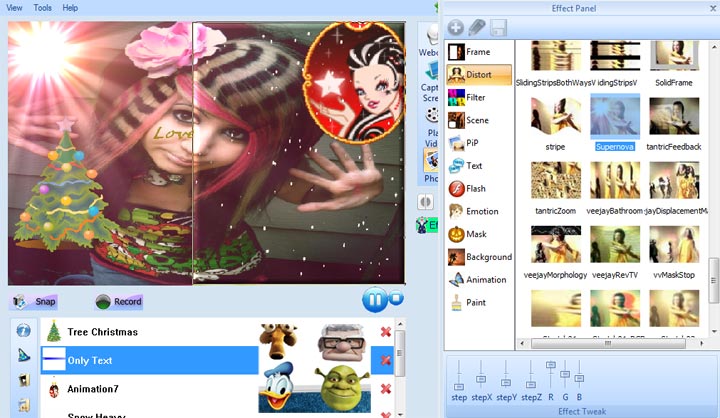Click effect gallery scroll down arrow

(714, 332)
